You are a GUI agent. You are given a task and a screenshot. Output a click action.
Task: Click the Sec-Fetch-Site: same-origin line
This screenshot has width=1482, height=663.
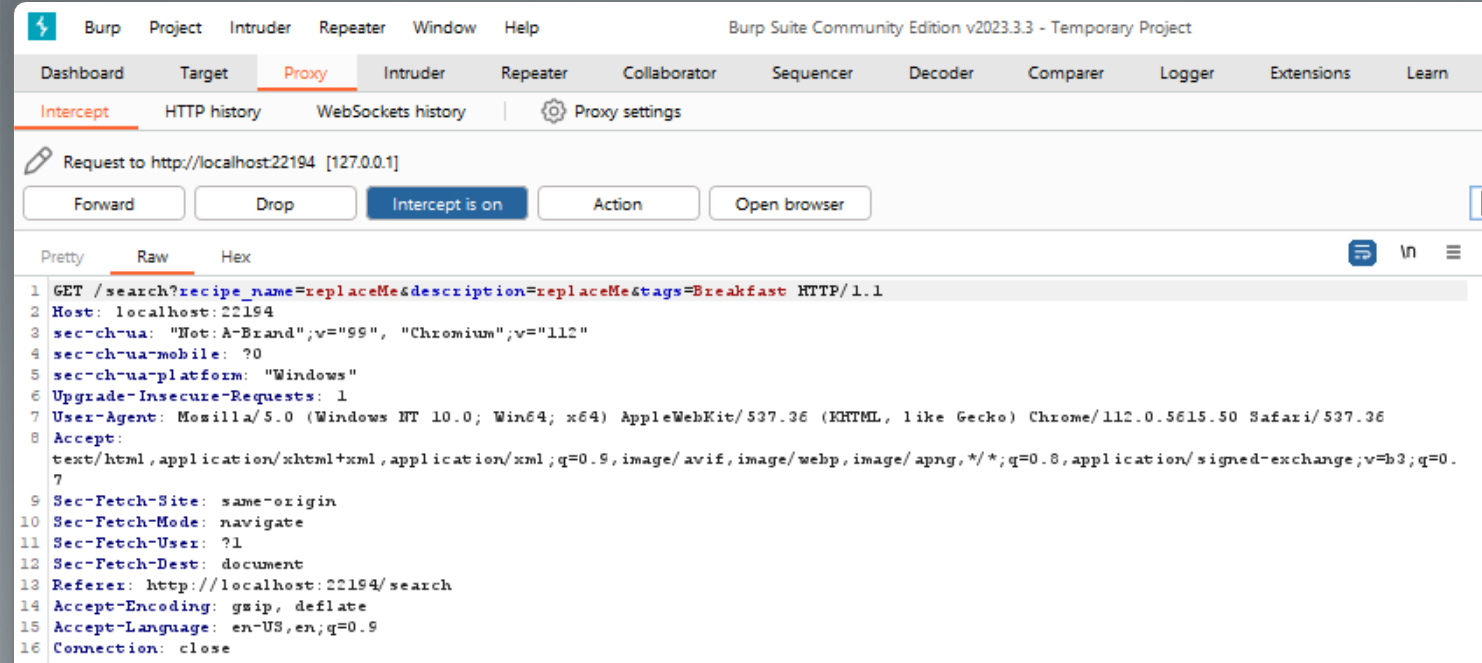tap(194, 501)
